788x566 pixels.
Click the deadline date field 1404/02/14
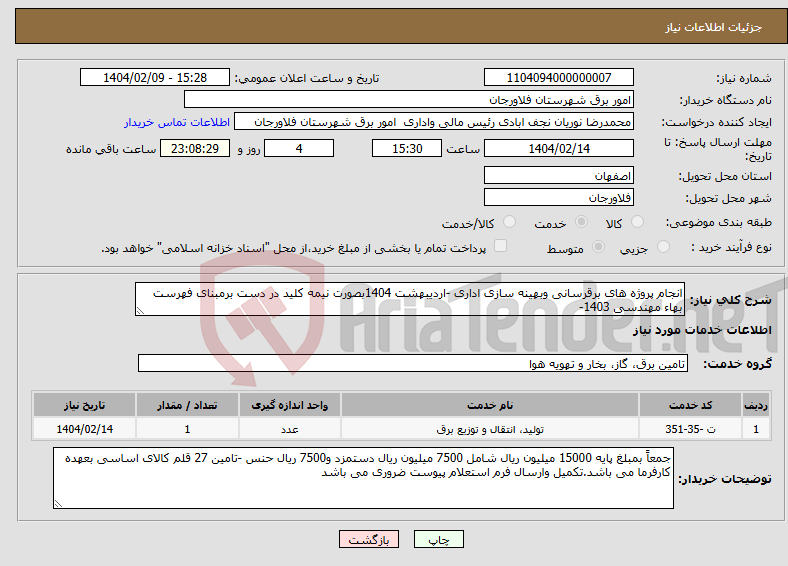558,148
